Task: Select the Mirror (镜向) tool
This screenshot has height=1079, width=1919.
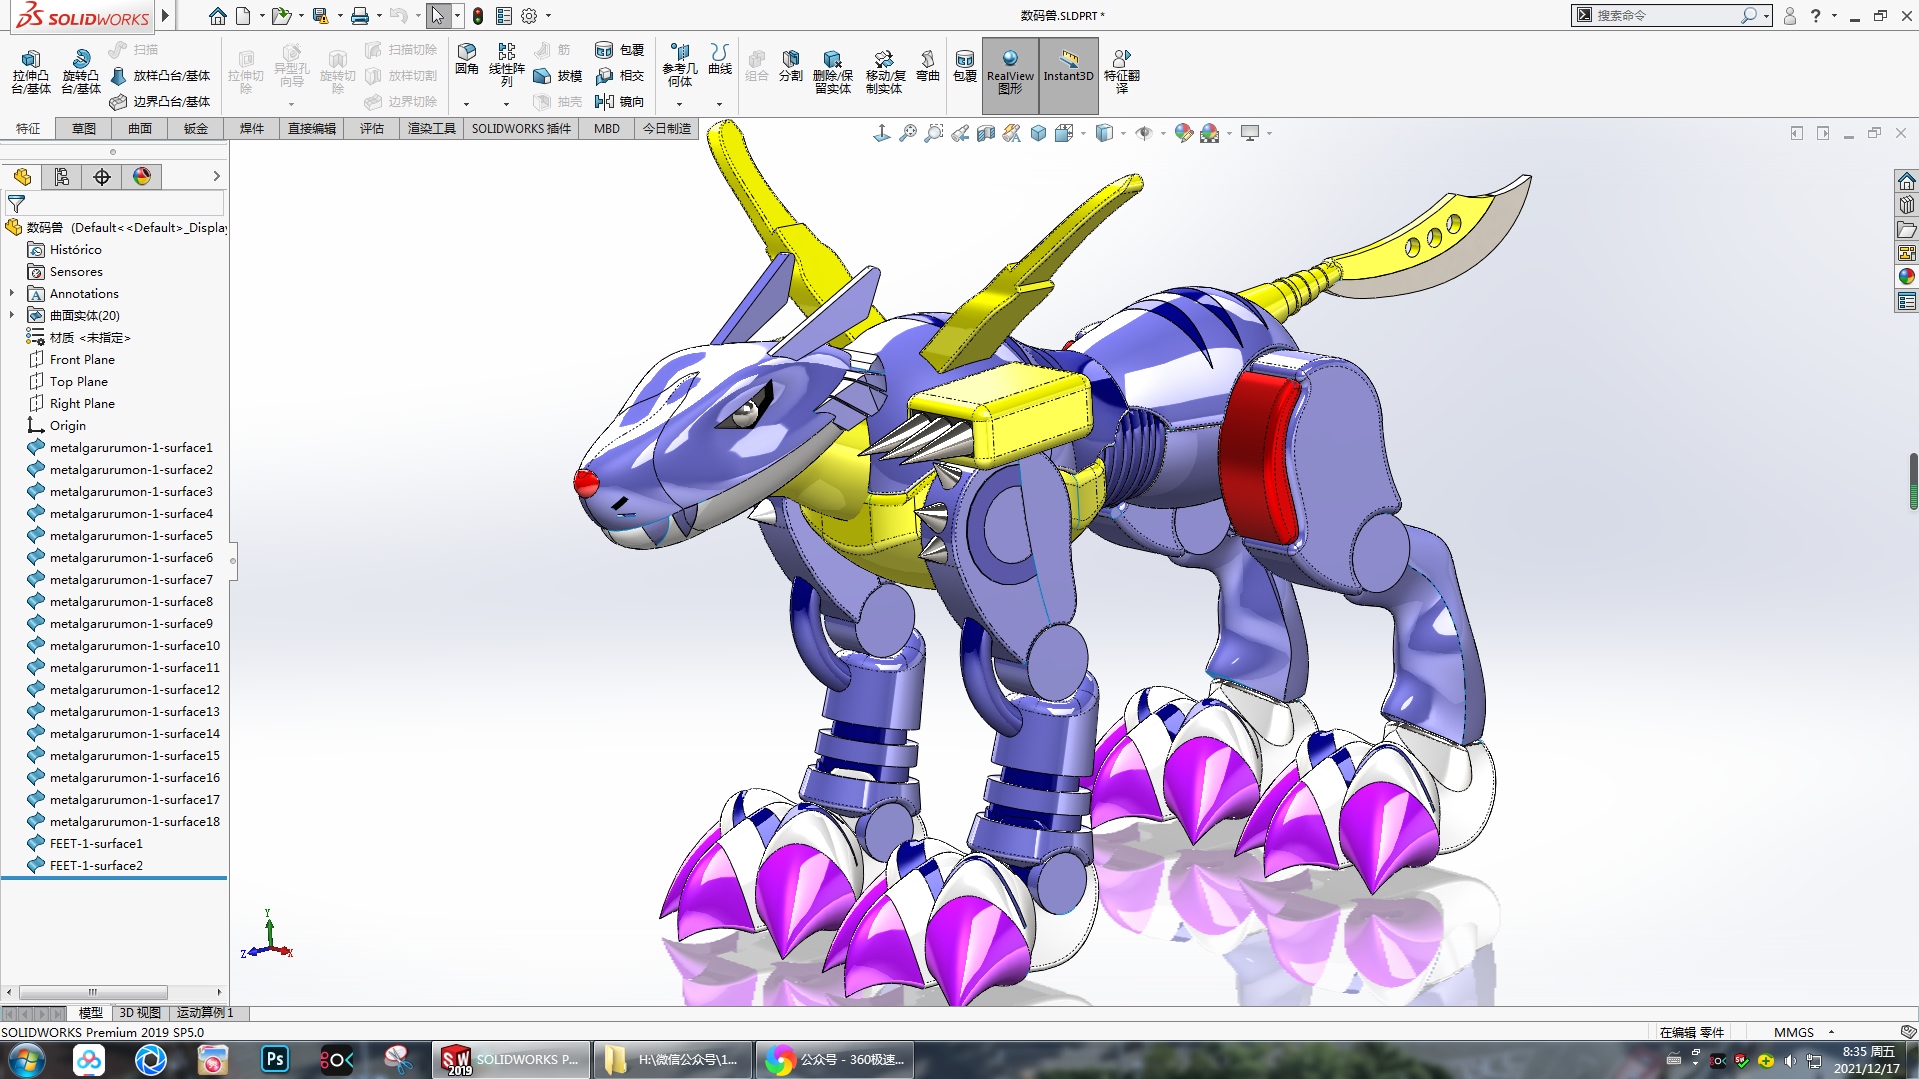Action: click(x=619, y=102)
